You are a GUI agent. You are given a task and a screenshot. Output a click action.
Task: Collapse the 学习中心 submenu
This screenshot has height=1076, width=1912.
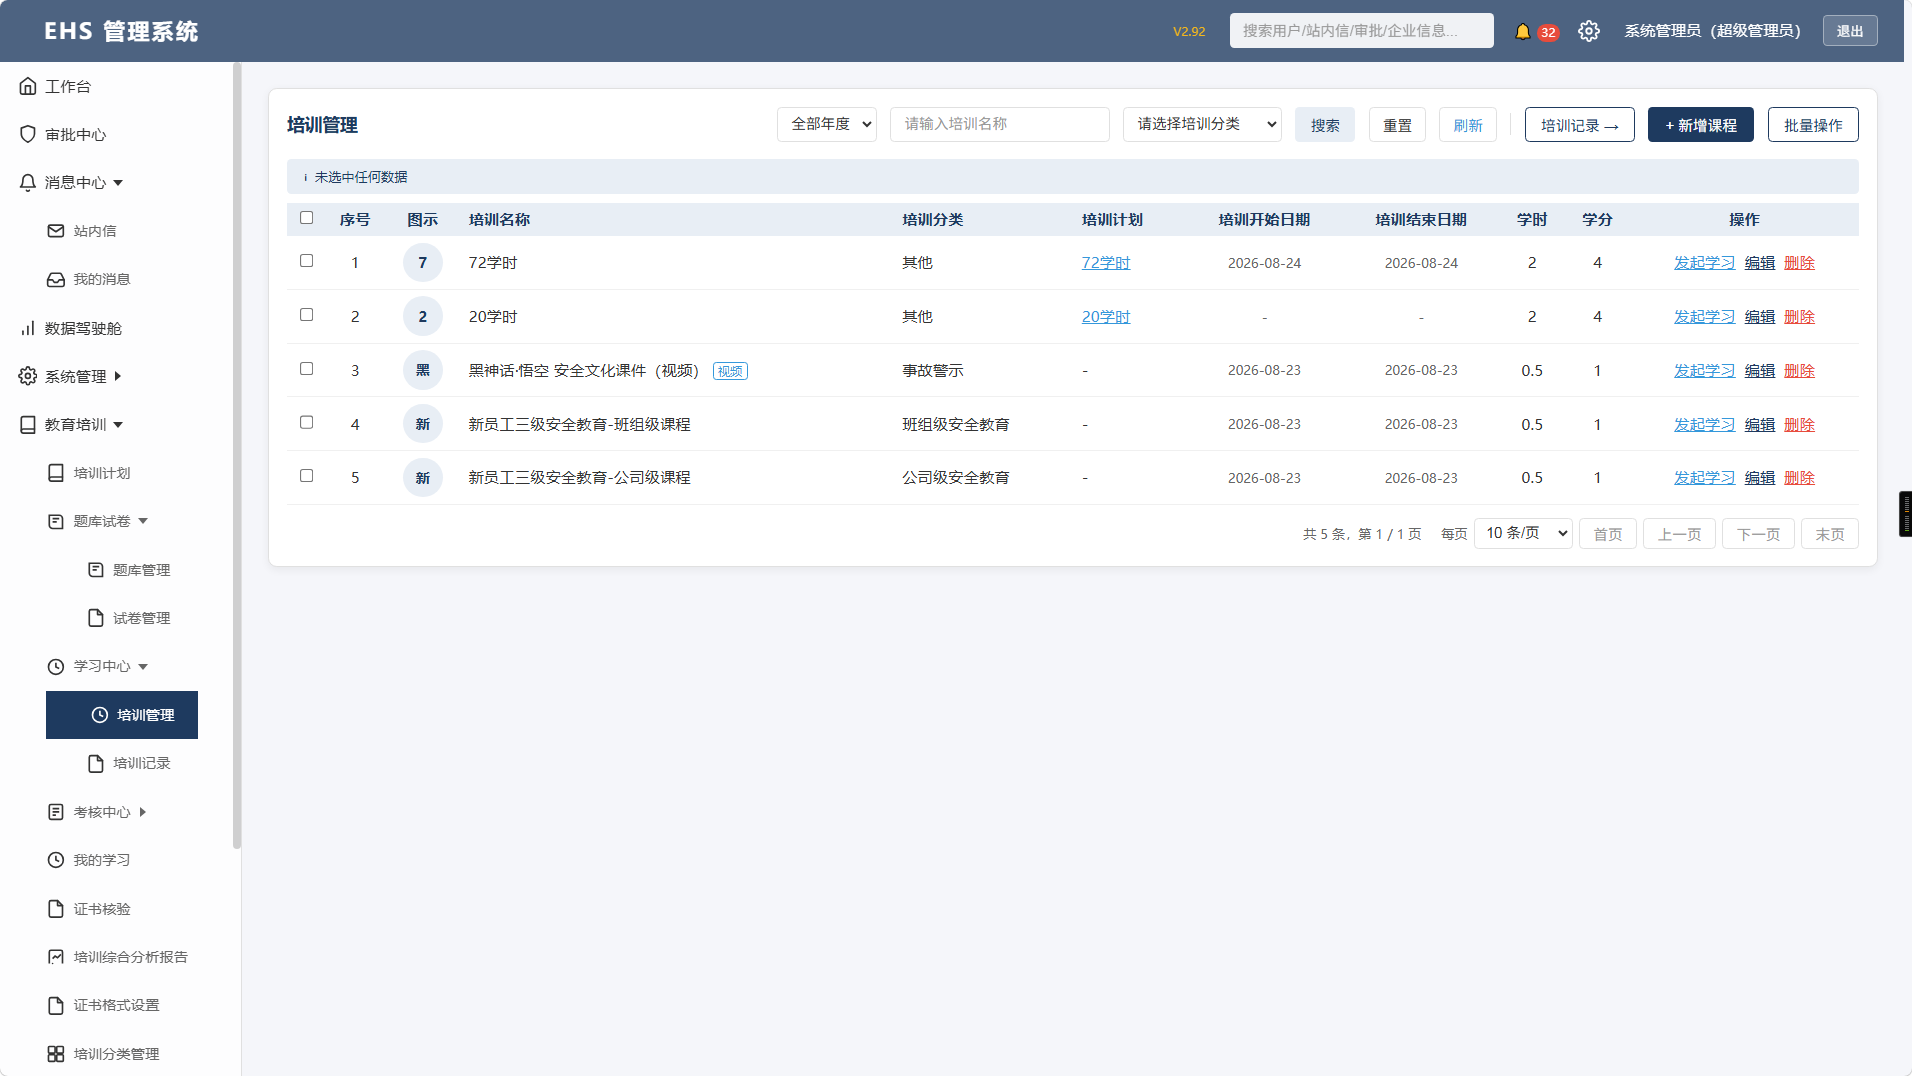click(x=143, y=667)
